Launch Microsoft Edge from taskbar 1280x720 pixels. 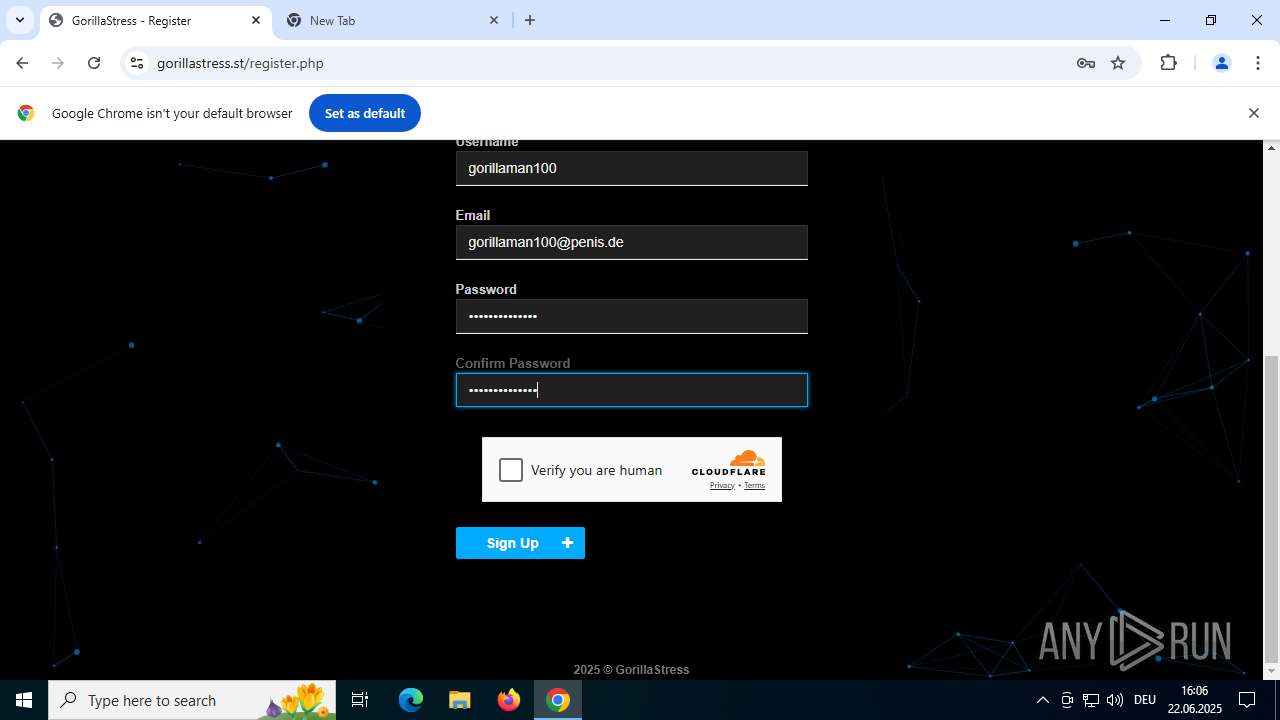coord(411,700)
